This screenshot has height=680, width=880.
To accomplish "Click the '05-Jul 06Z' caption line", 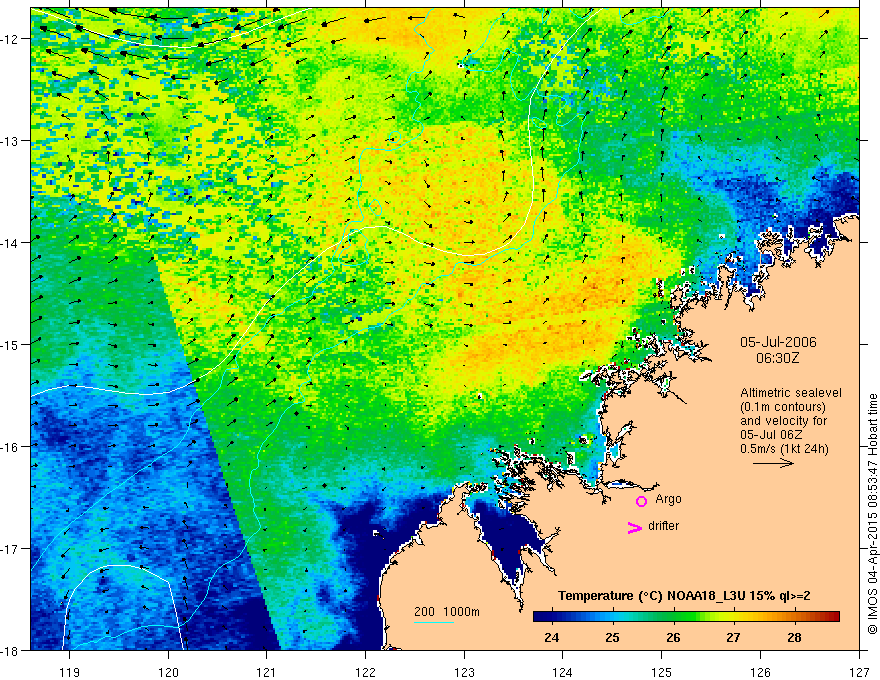I will tap(771, 435).
